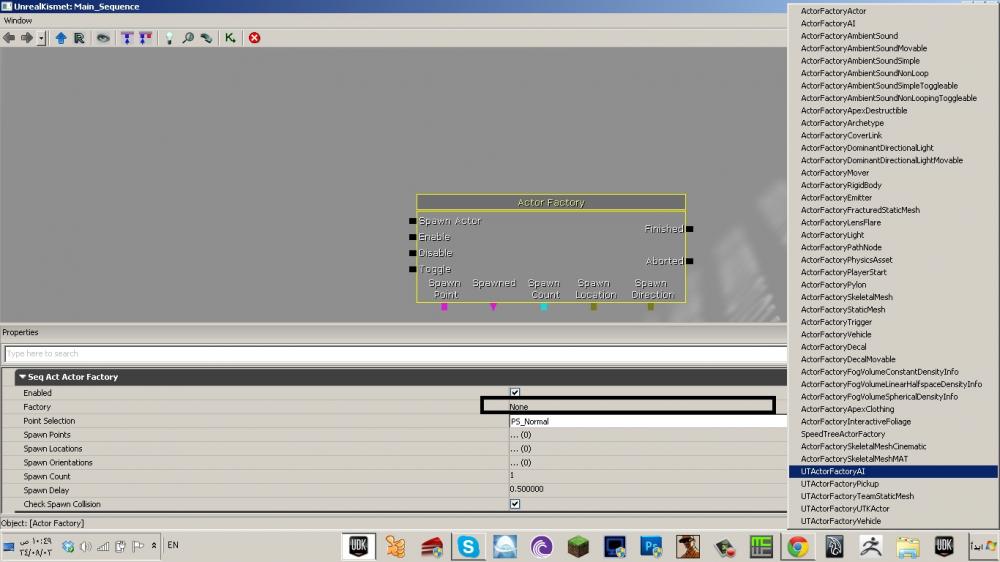
Task: Open the Point Selection PS_Normal dropdown
Action: point(647,421)
